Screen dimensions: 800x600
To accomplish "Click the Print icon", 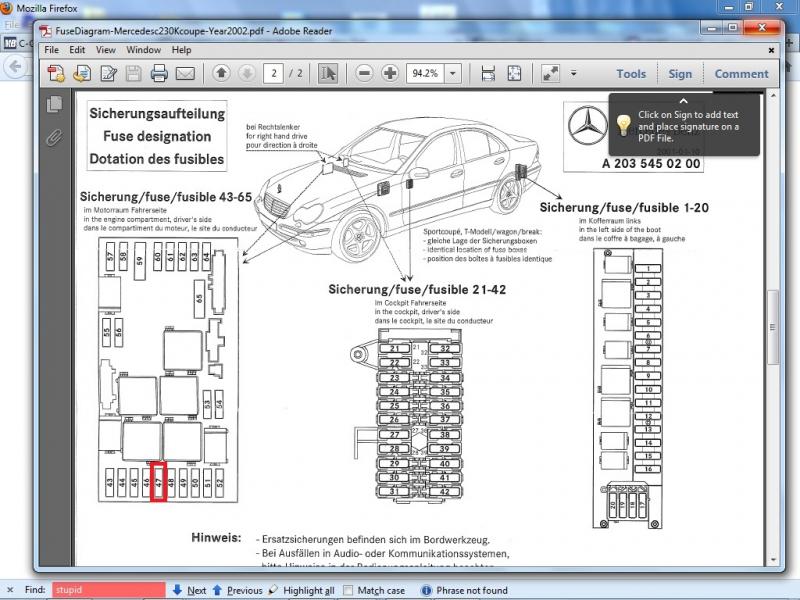I will tap(159, 73).
